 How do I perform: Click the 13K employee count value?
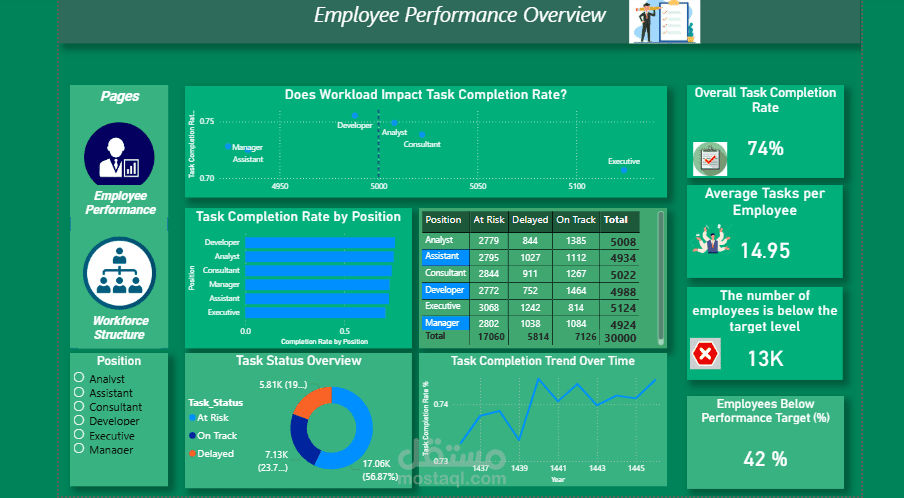[765, 359]
